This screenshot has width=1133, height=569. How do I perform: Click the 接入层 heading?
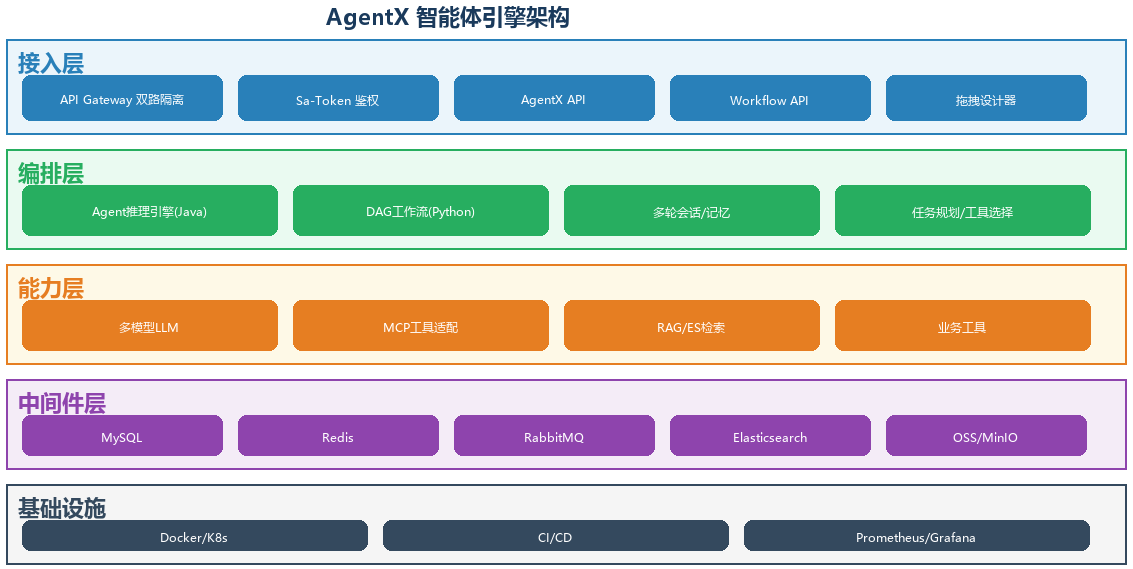tap(51, 64)
